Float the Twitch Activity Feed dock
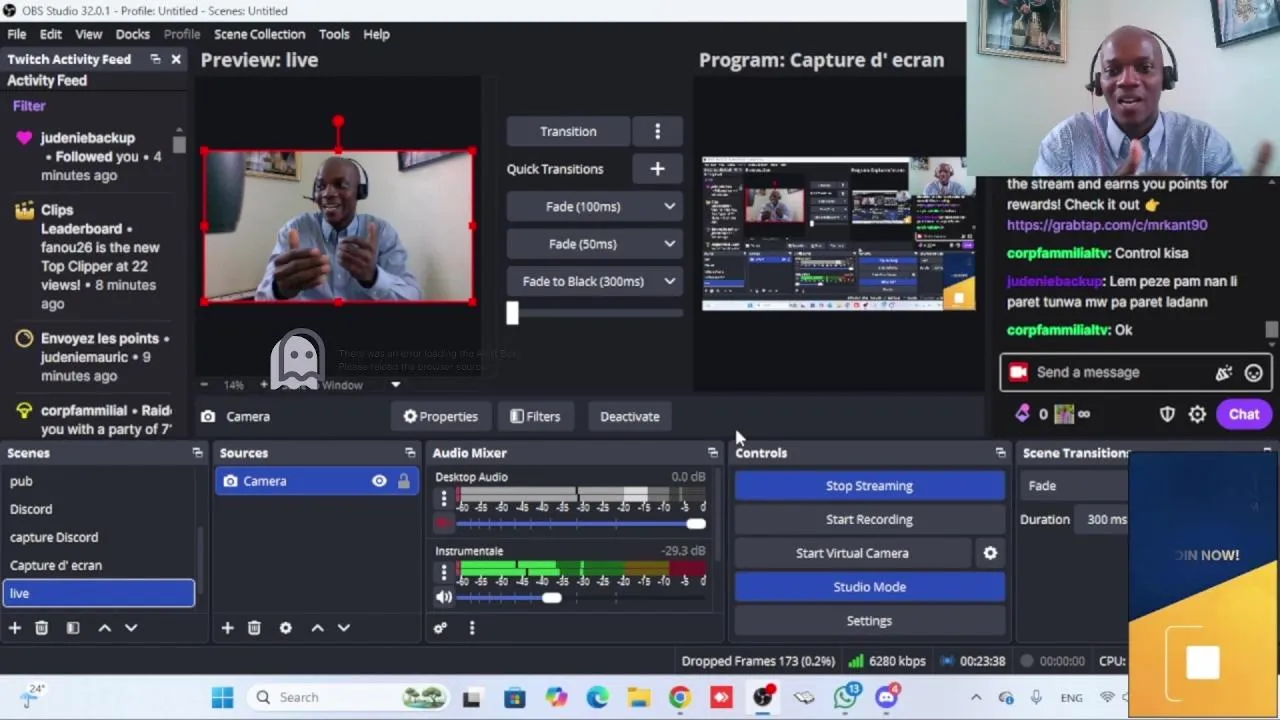The height and width of the screenshot is (720, 1280). click(155, 59)
